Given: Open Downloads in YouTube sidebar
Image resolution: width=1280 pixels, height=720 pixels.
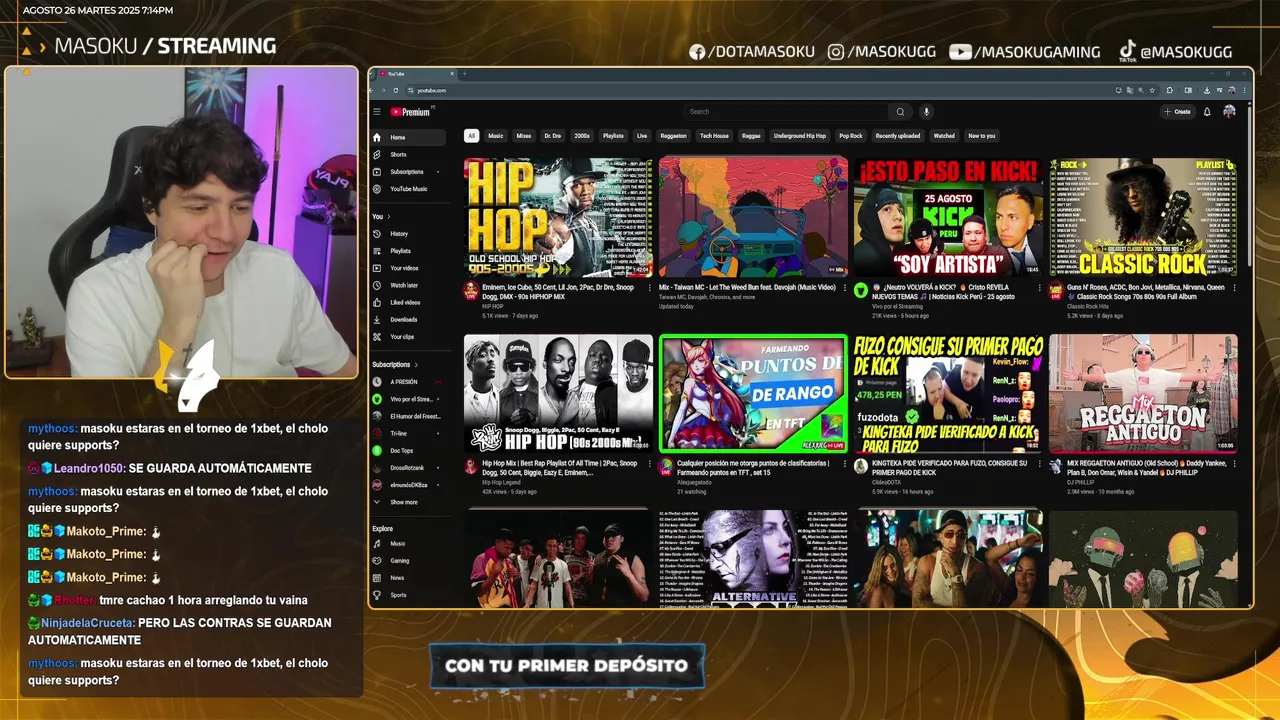Looking at the screenshot, I should tap(408, 320).
